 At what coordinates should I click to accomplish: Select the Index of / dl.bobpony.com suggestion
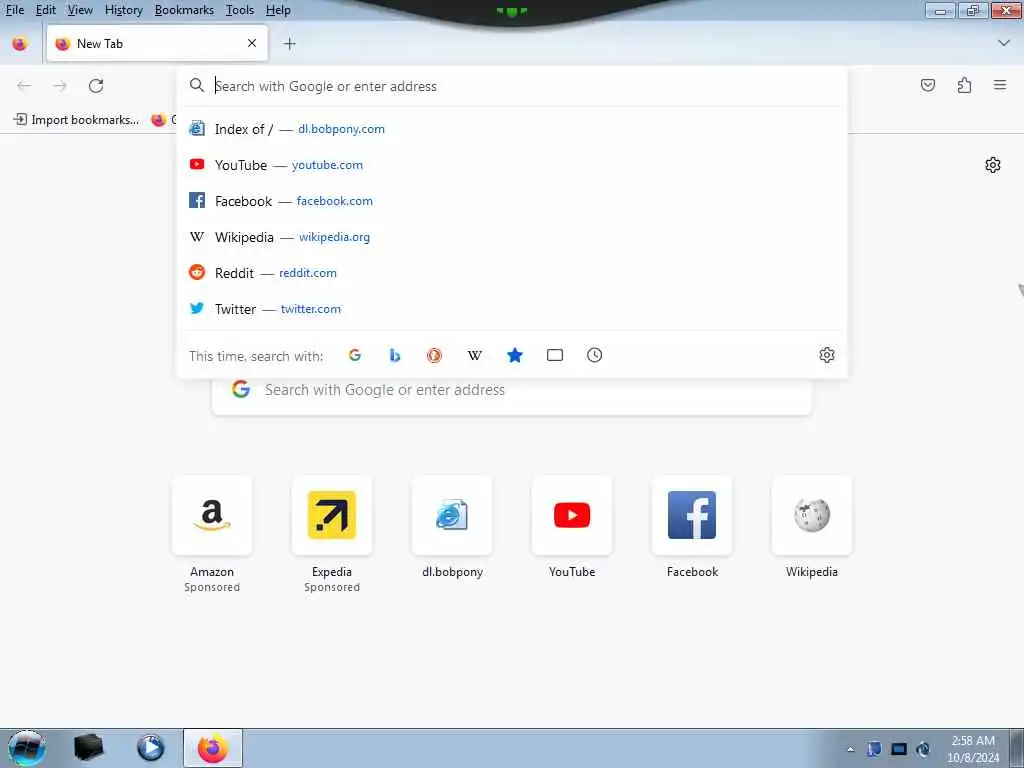(x=512, y=129)
